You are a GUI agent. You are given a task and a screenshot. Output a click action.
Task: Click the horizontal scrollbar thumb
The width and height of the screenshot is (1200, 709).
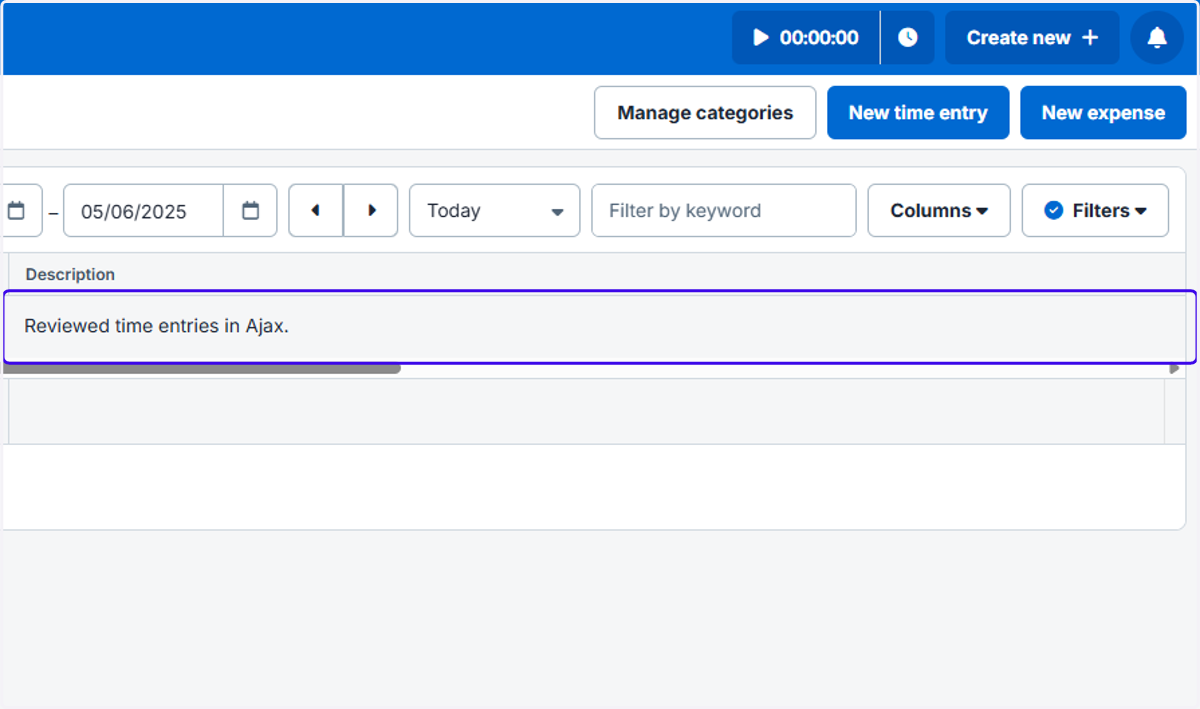click(x=200, y=368)
